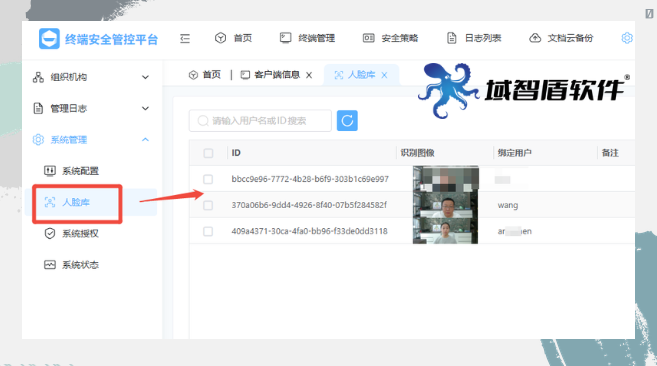Click the blurred thumbnail in the bbcc9e96 row
Screen dimensions: 657x366
[x=445, y=179]
